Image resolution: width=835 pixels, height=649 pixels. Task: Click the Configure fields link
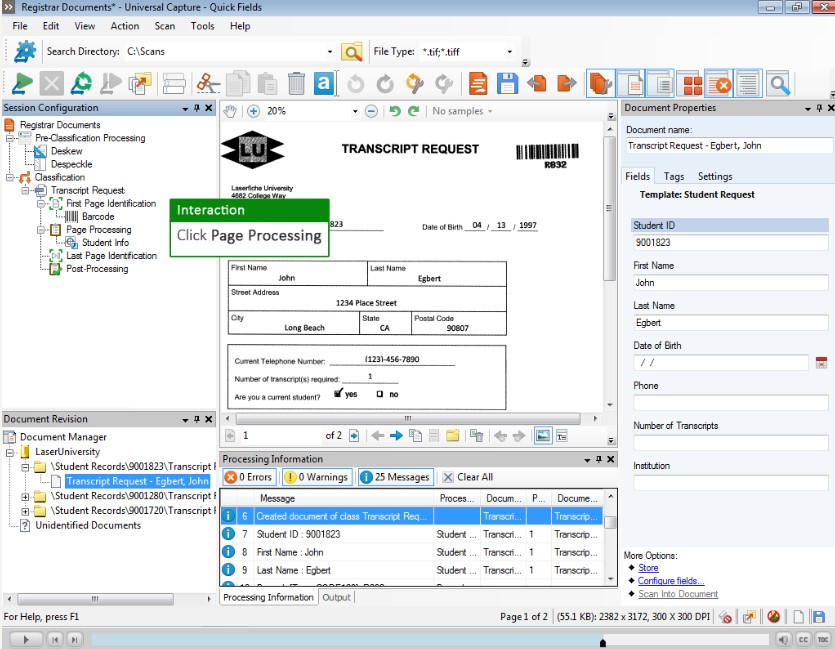pyautogui.click(x=671, y=581)
